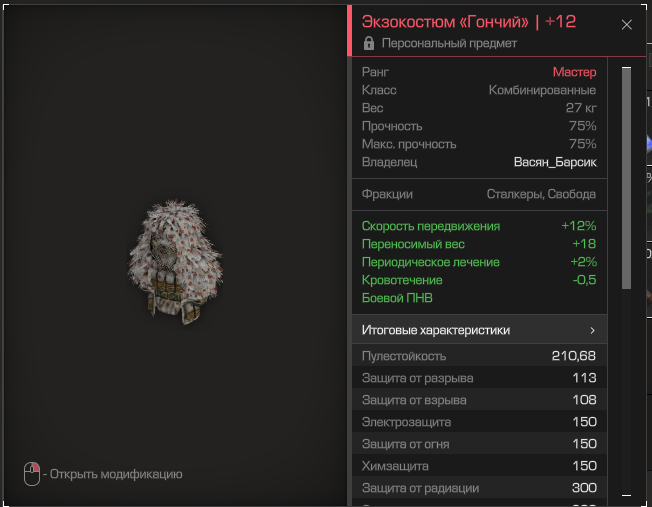Click the rank value Мастер
The image size is (652, 507).
coord(574,72)
